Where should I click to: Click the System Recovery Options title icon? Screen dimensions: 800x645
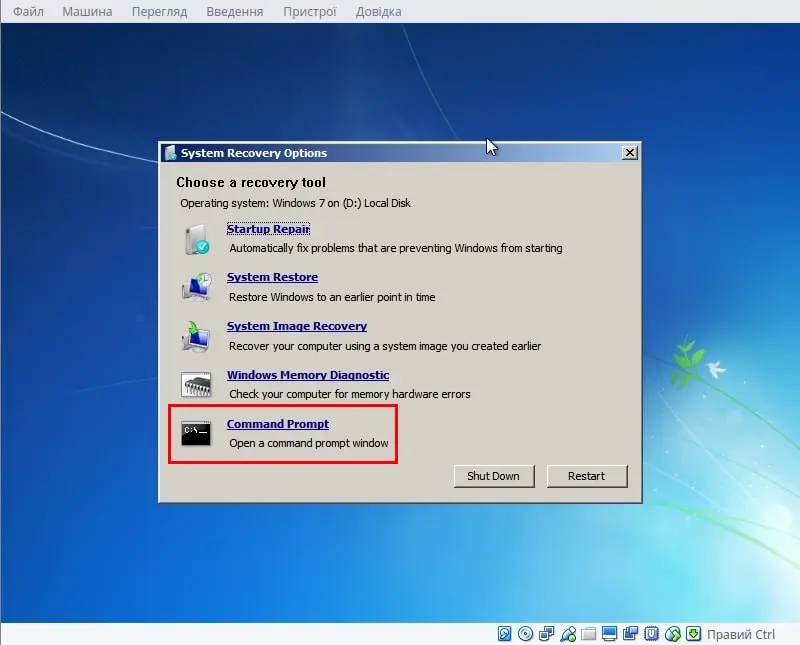(x=170, y=153)
